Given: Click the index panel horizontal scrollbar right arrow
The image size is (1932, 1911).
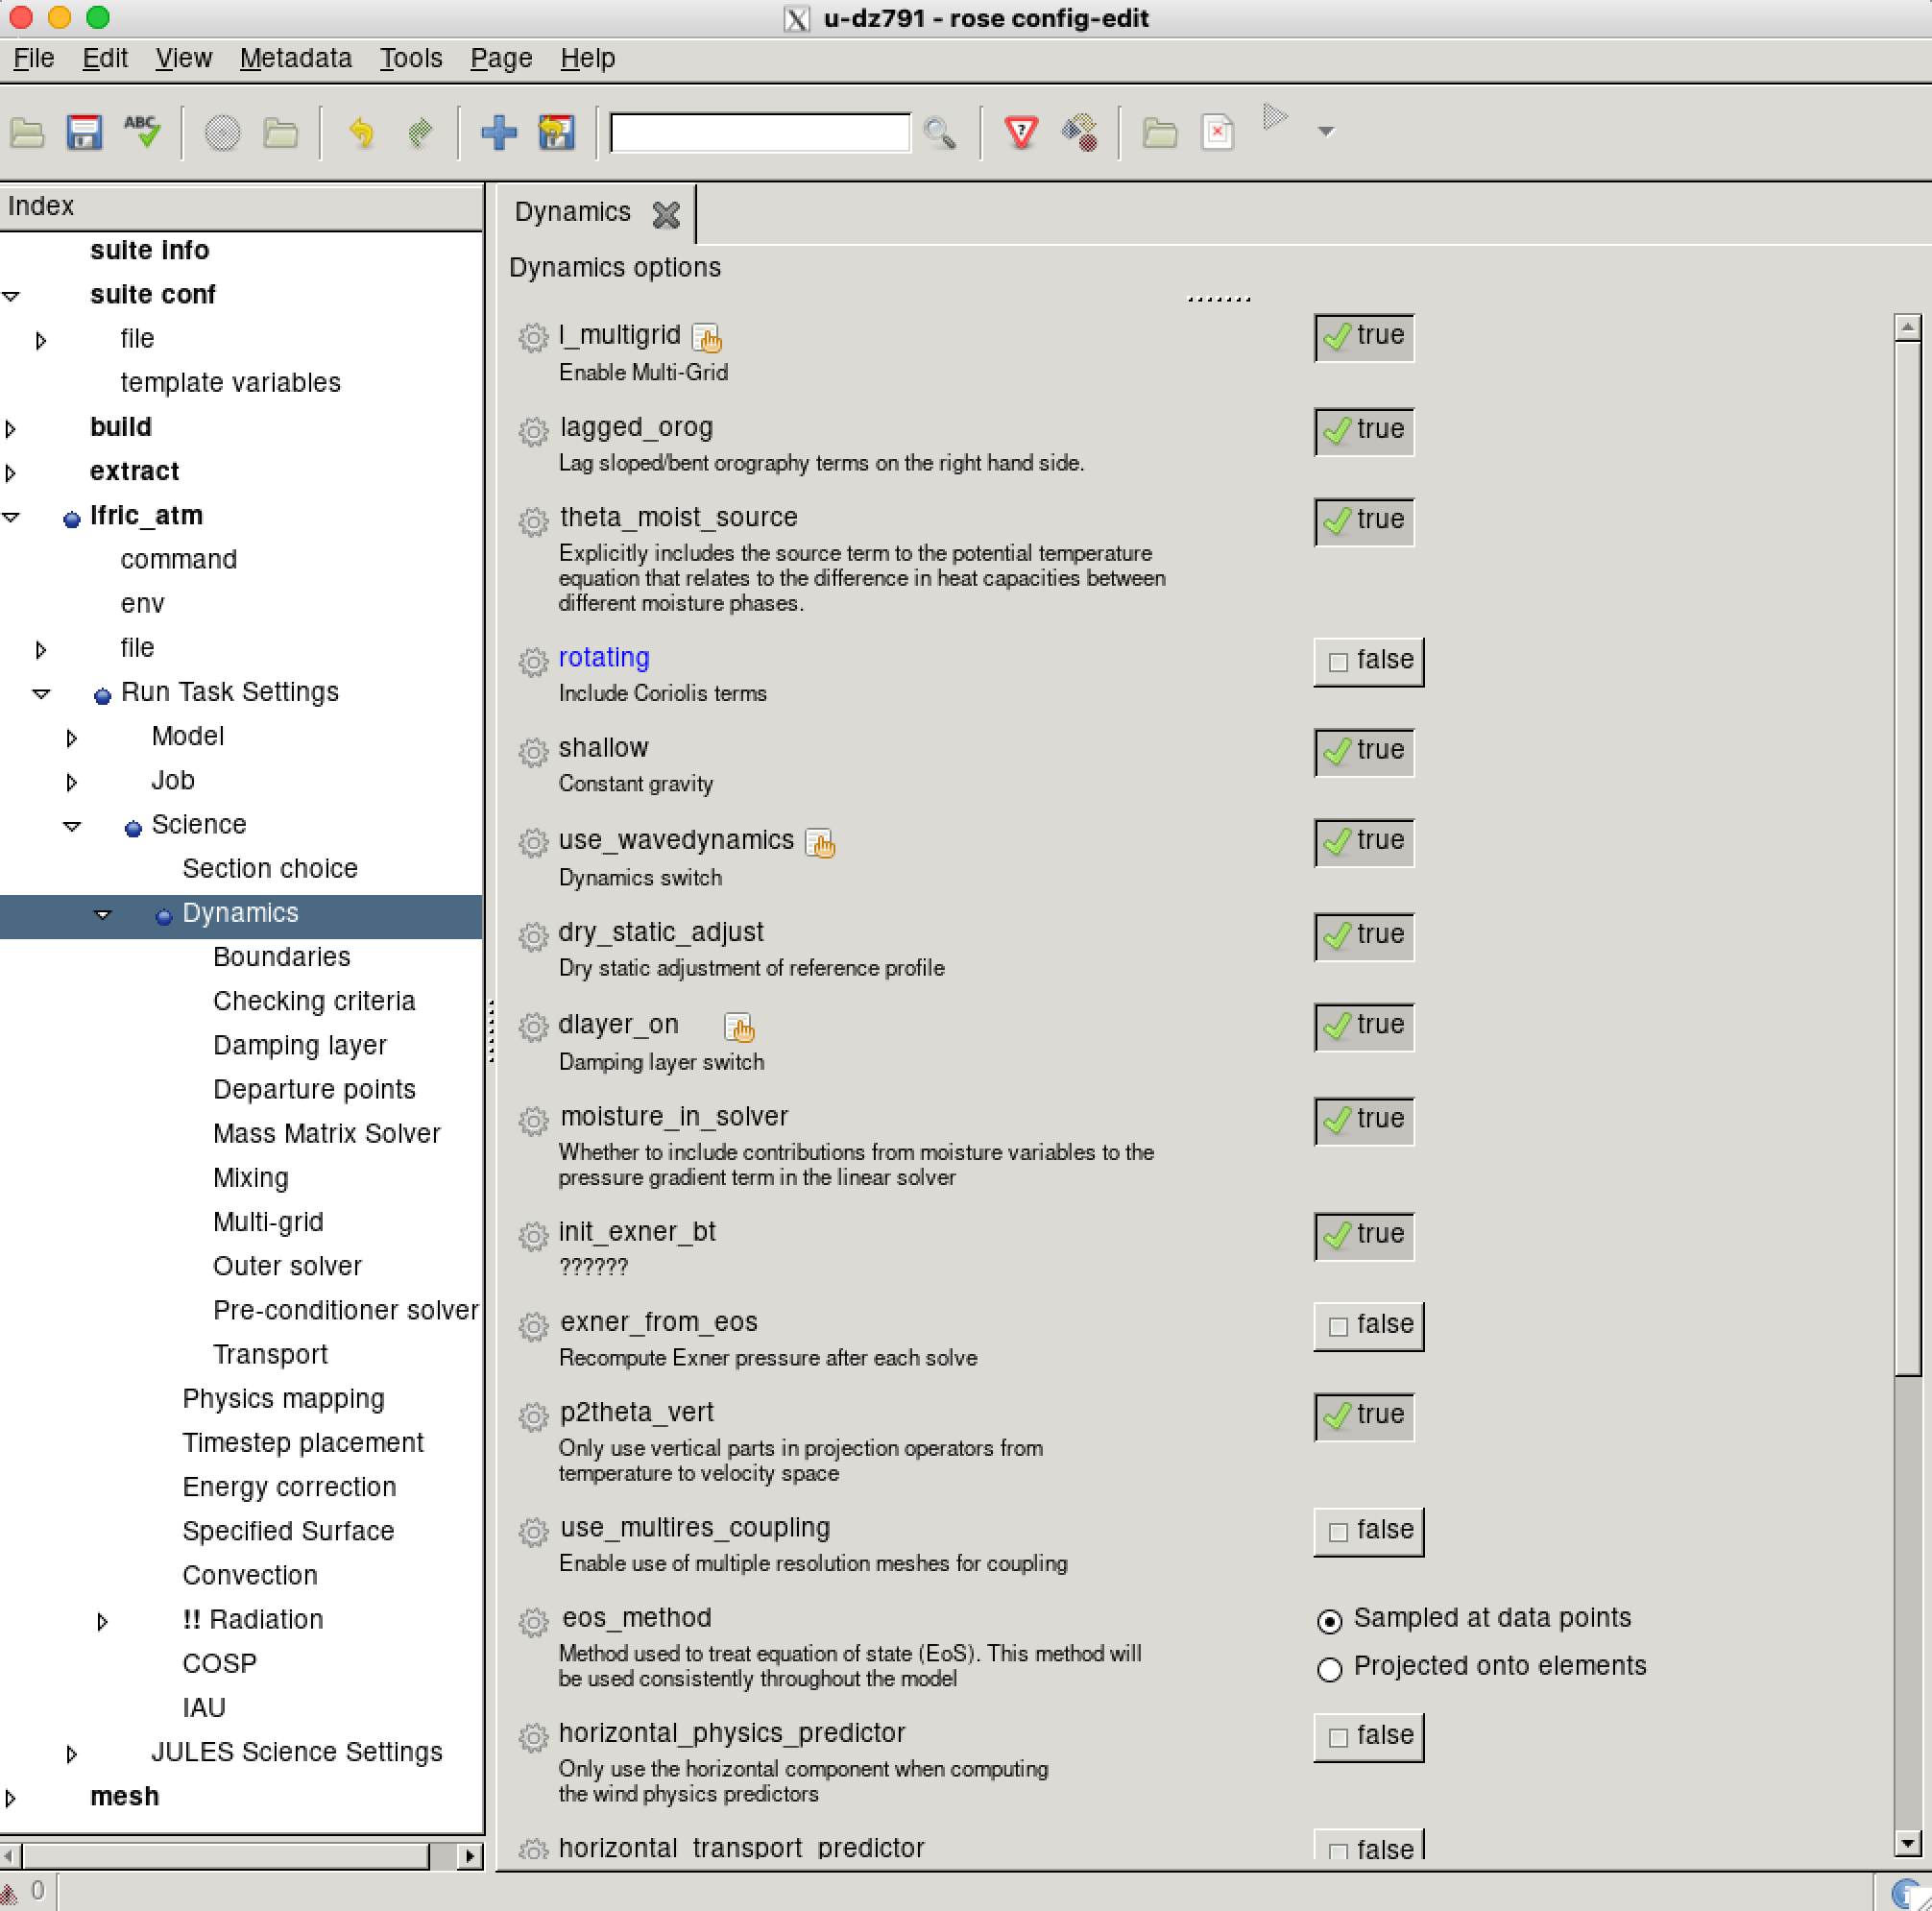Looking at the screenshot, I should (x=469, y=1856).
